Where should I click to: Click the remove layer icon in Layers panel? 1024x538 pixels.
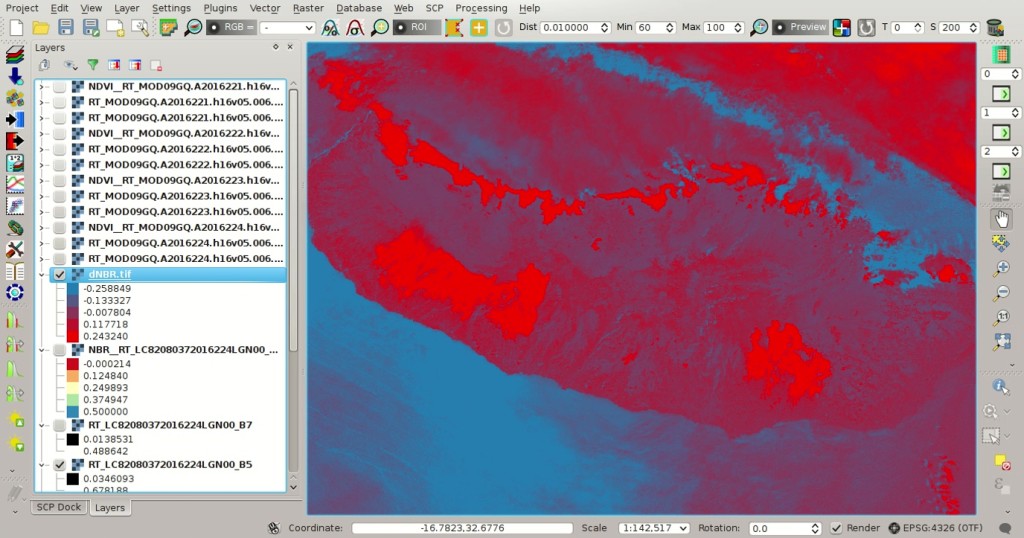tap(156, 65)
